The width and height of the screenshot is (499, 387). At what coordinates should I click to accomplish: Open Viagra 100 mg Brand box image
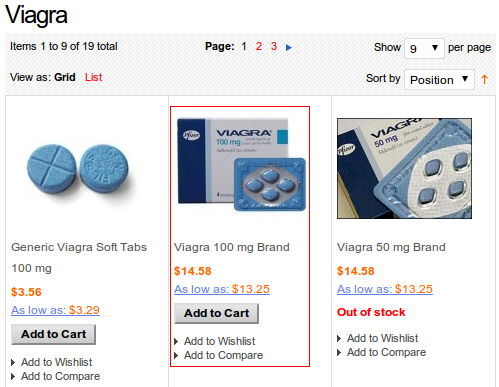241,165
